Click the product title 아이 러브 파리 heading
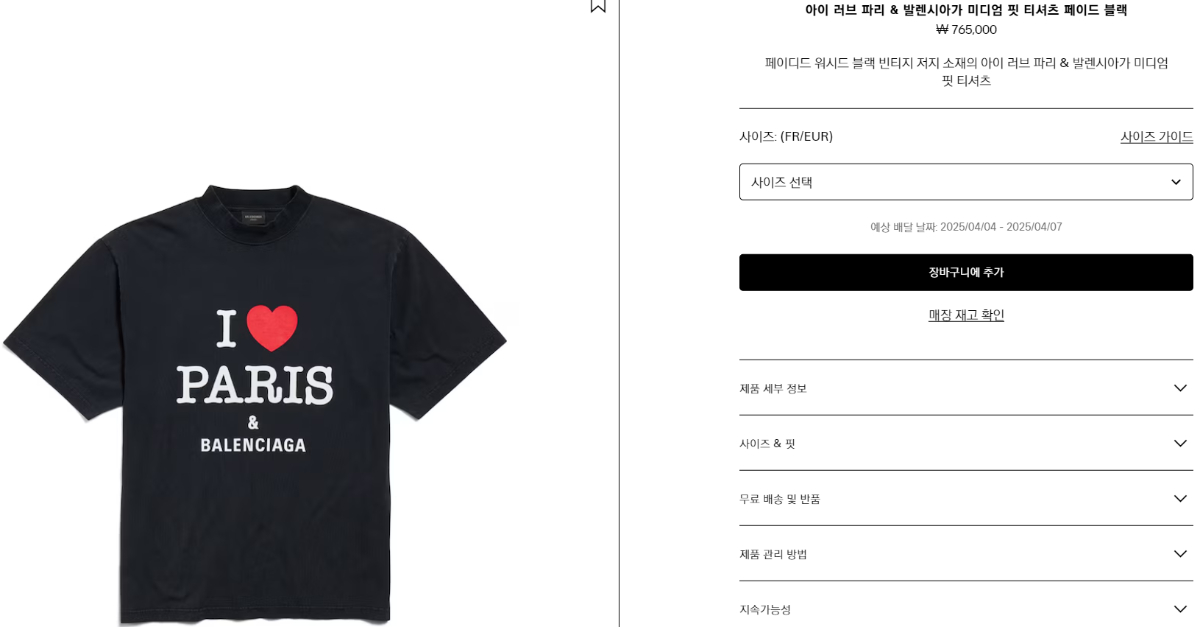This screenshot has width=1200, height=627. [x=966, y=10]
